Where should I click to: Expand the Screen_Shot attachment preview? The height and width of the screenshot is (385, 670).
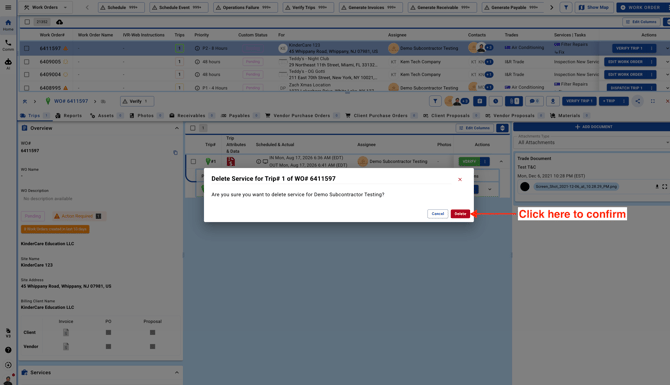(664, 187)
